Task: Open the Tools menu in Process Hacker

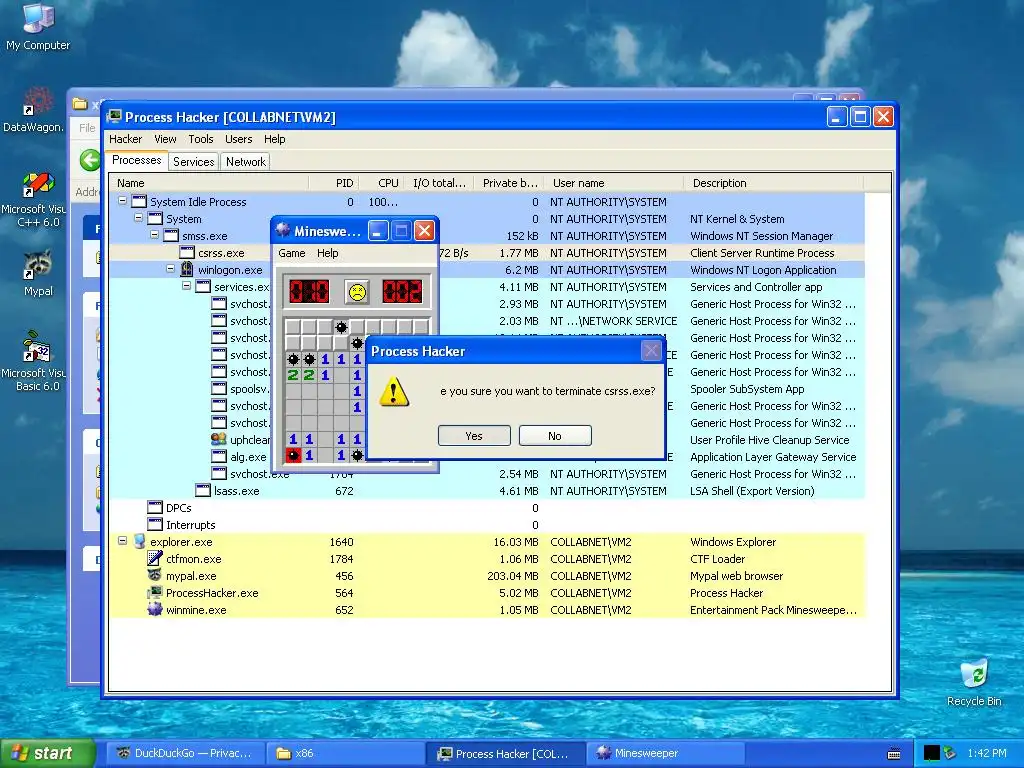Action: coord(200,139)
